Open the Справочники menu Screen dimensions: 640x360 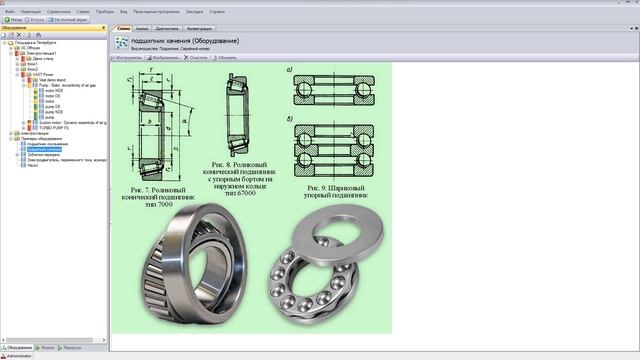pyautogui.click(x=58, y=12)
